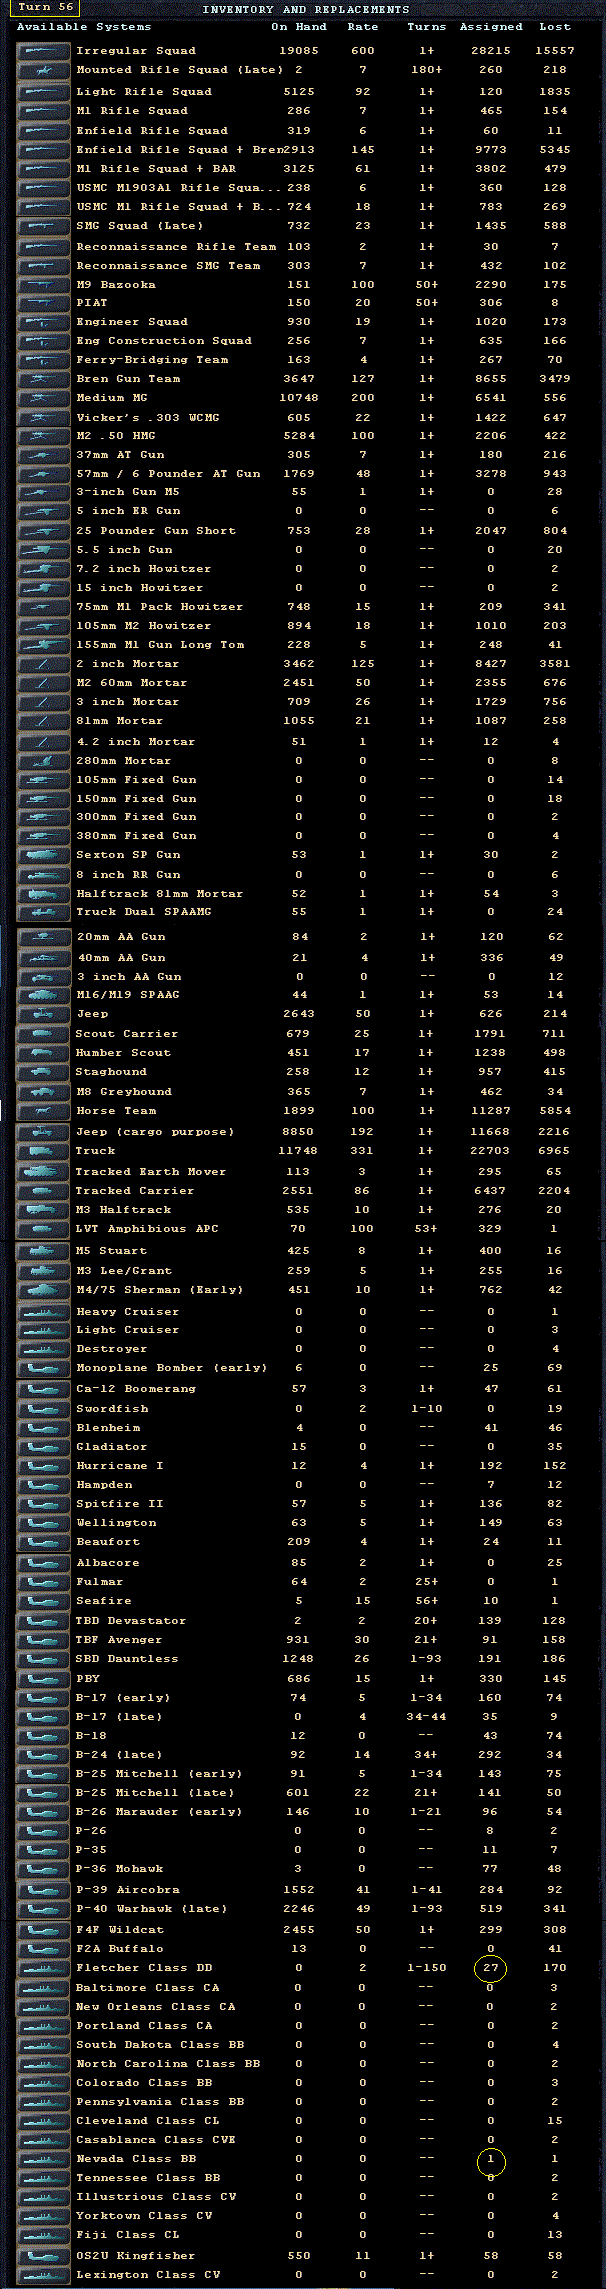This screenshot has height=2289, width=606.
Task: Click the P-40 Warhawk (late) icon
Action: [44, 1909]
